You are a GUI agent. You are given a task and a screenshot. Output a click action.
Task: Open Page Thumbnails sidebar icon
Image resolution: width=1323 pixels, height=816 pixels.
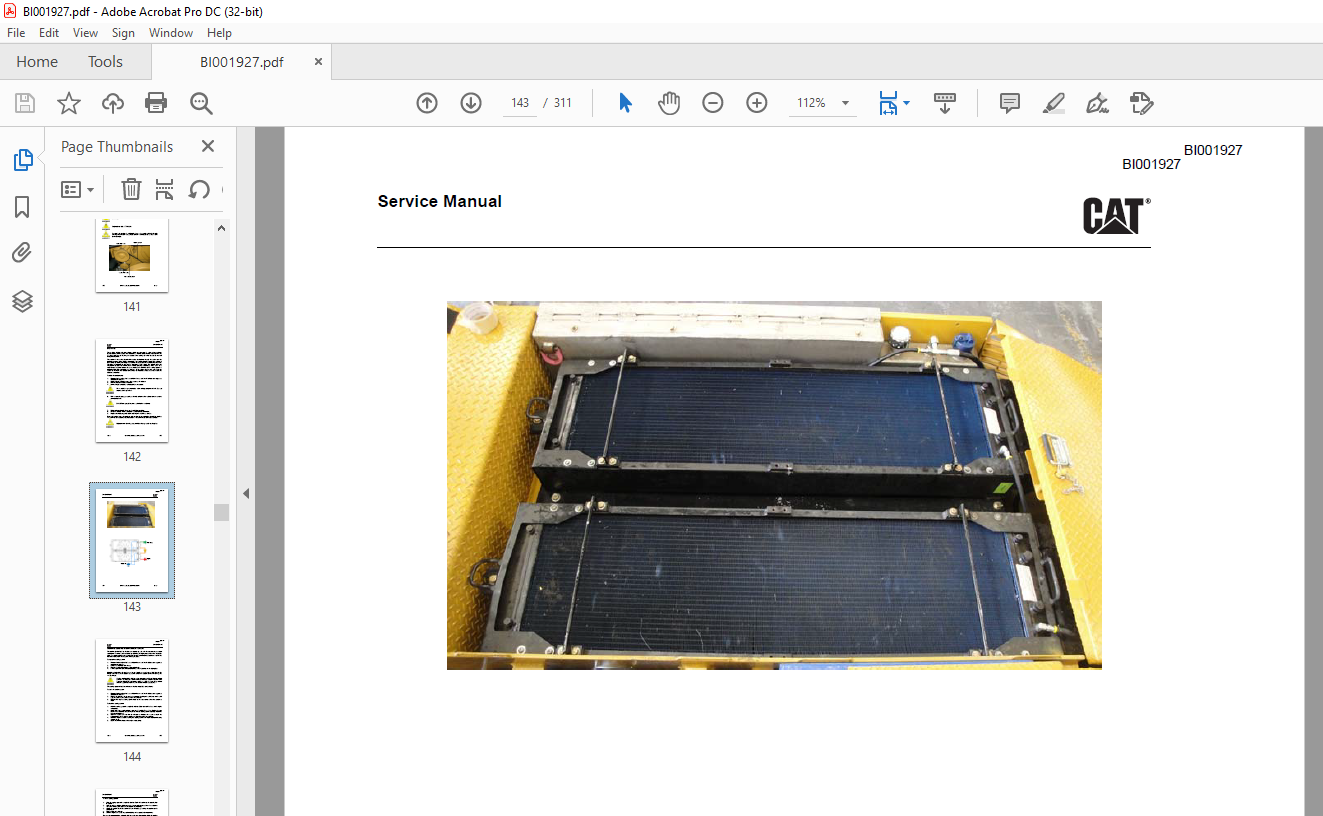click(22, 160)
